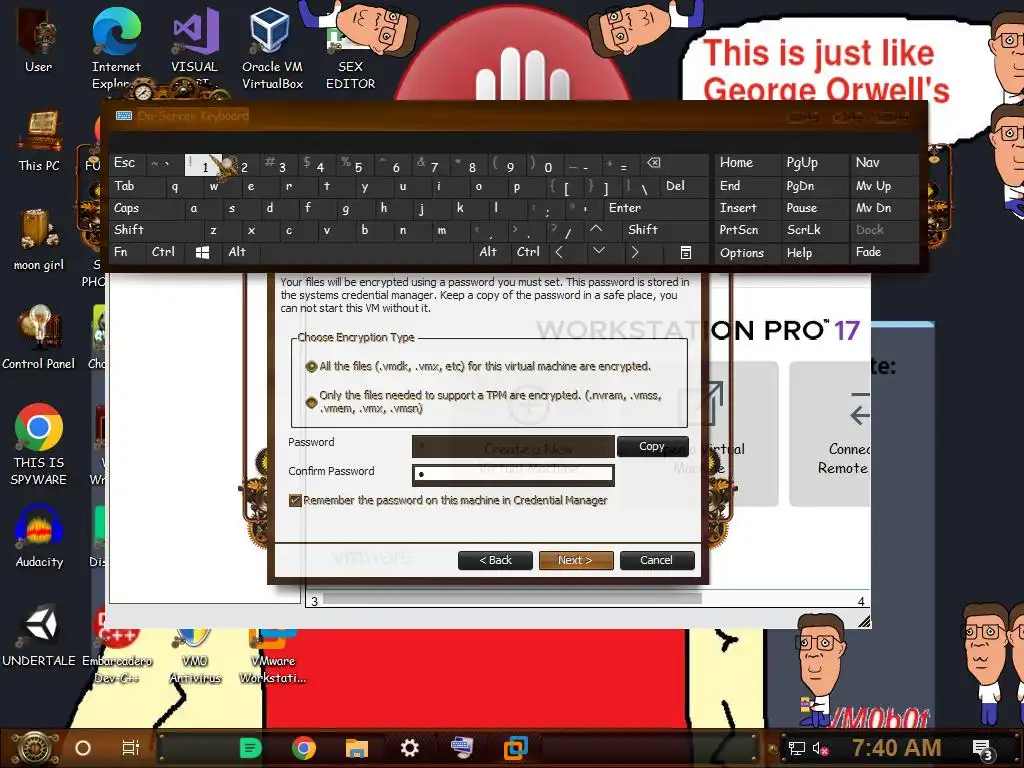Switch to On-Screen Keyboard taskbar icon
This screenshot has height=768, width=1024.
(x=462, y=747)
